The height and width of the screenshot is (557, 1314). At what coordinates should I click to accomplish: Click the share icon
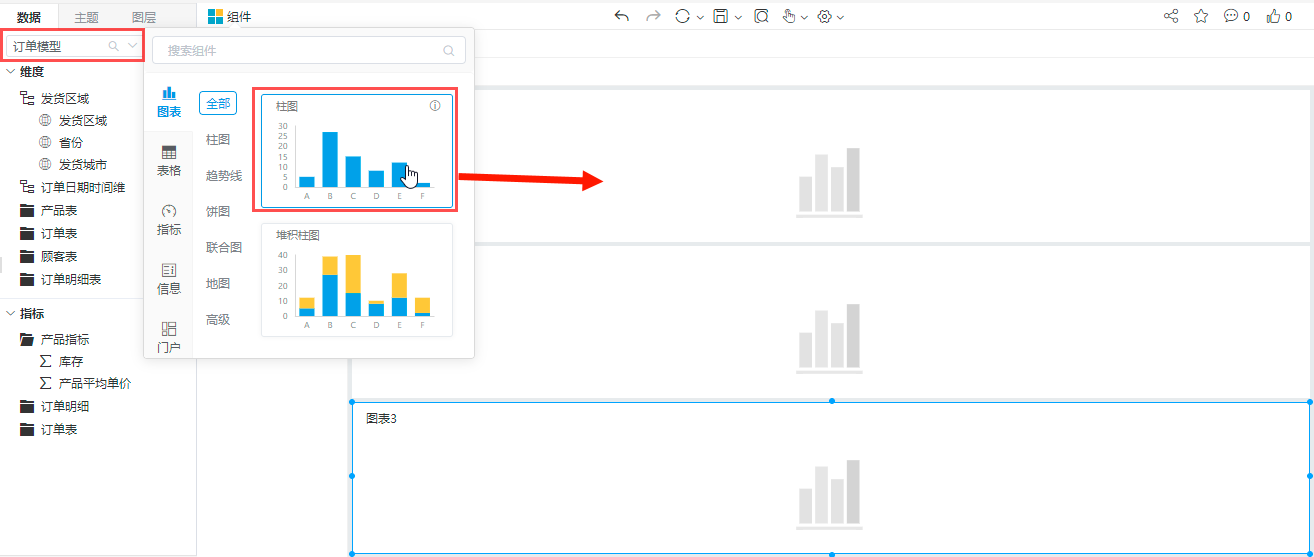1172,16
